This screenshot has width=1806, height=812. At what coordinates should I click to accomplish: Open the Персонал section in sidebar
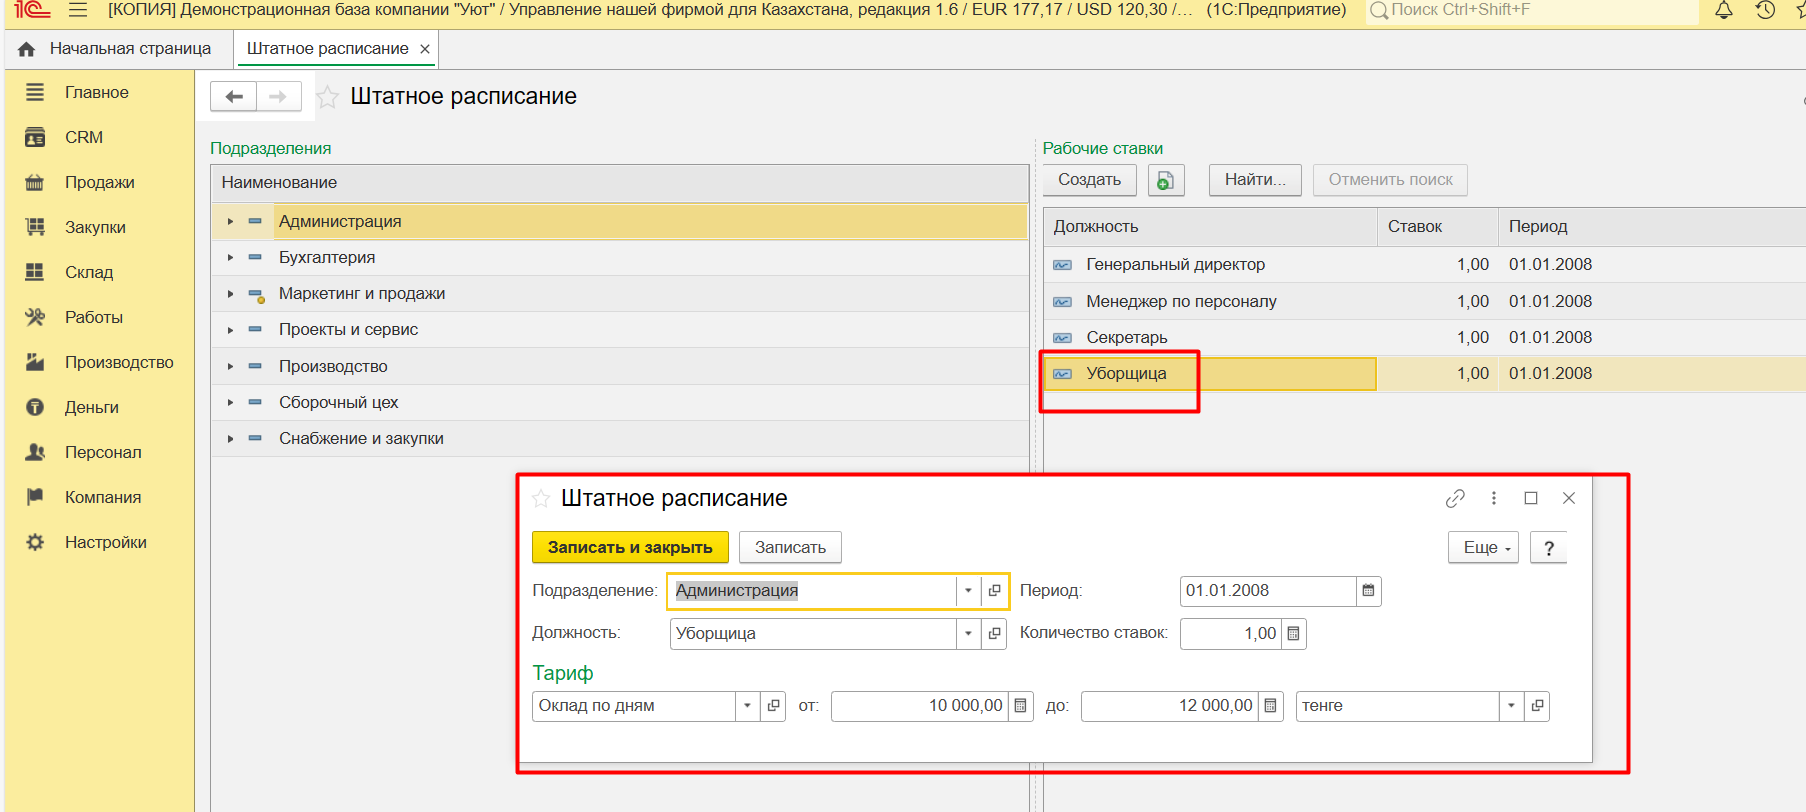(103, 452)
